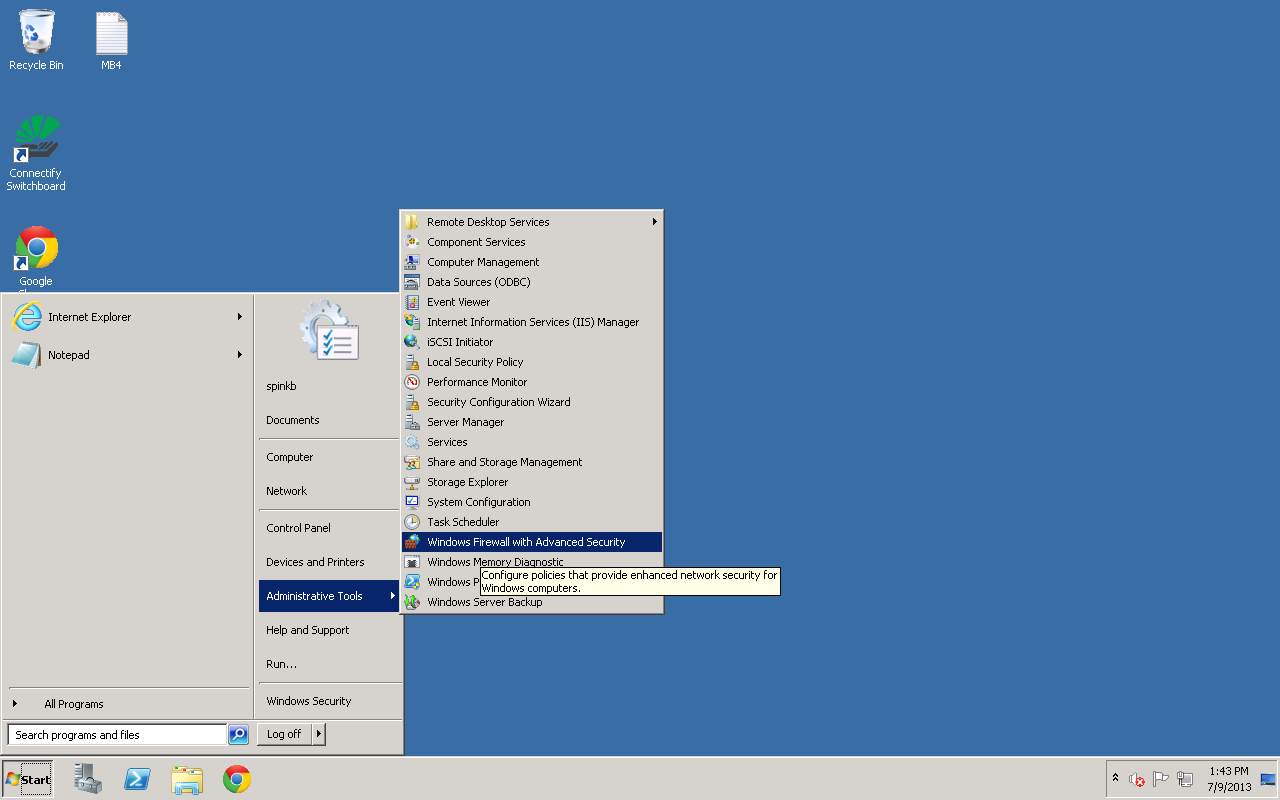
Task: Open the spinkb user folder
Action: (x=329, y=386)
